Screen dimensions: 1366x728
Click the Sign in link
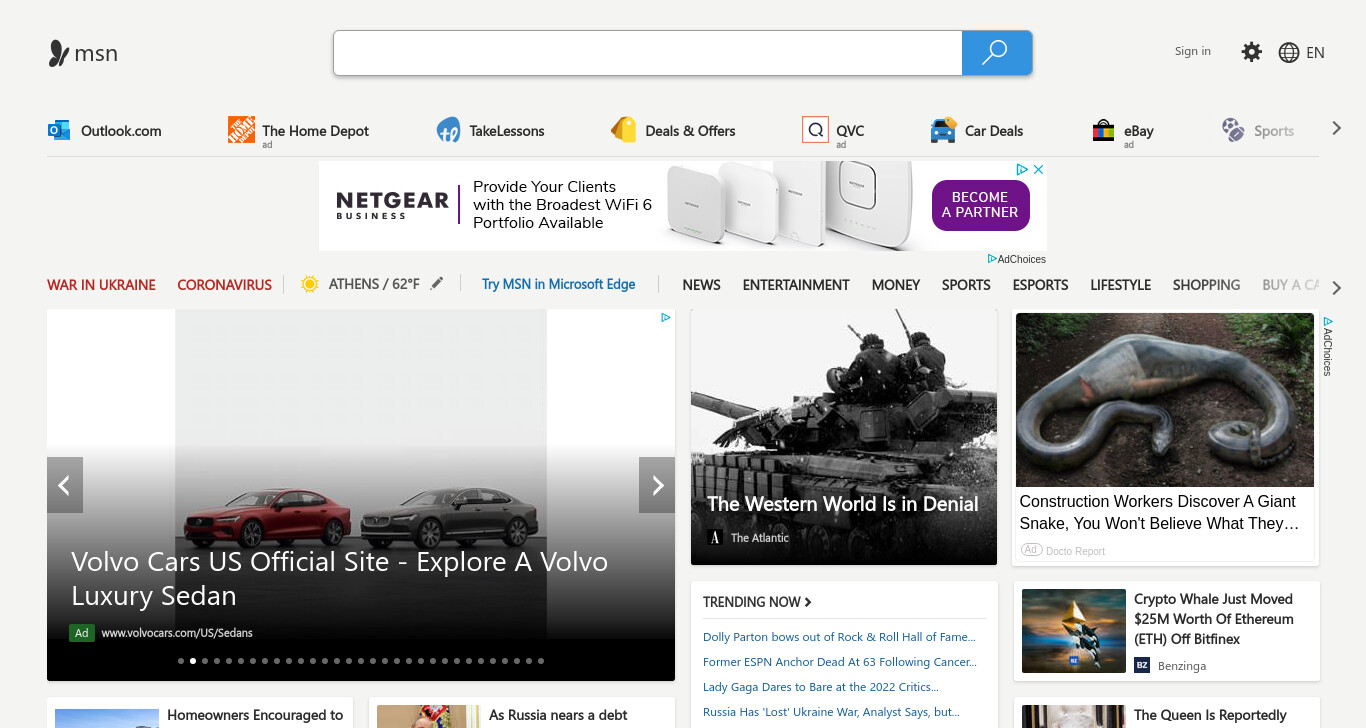tap(1192, 51)
